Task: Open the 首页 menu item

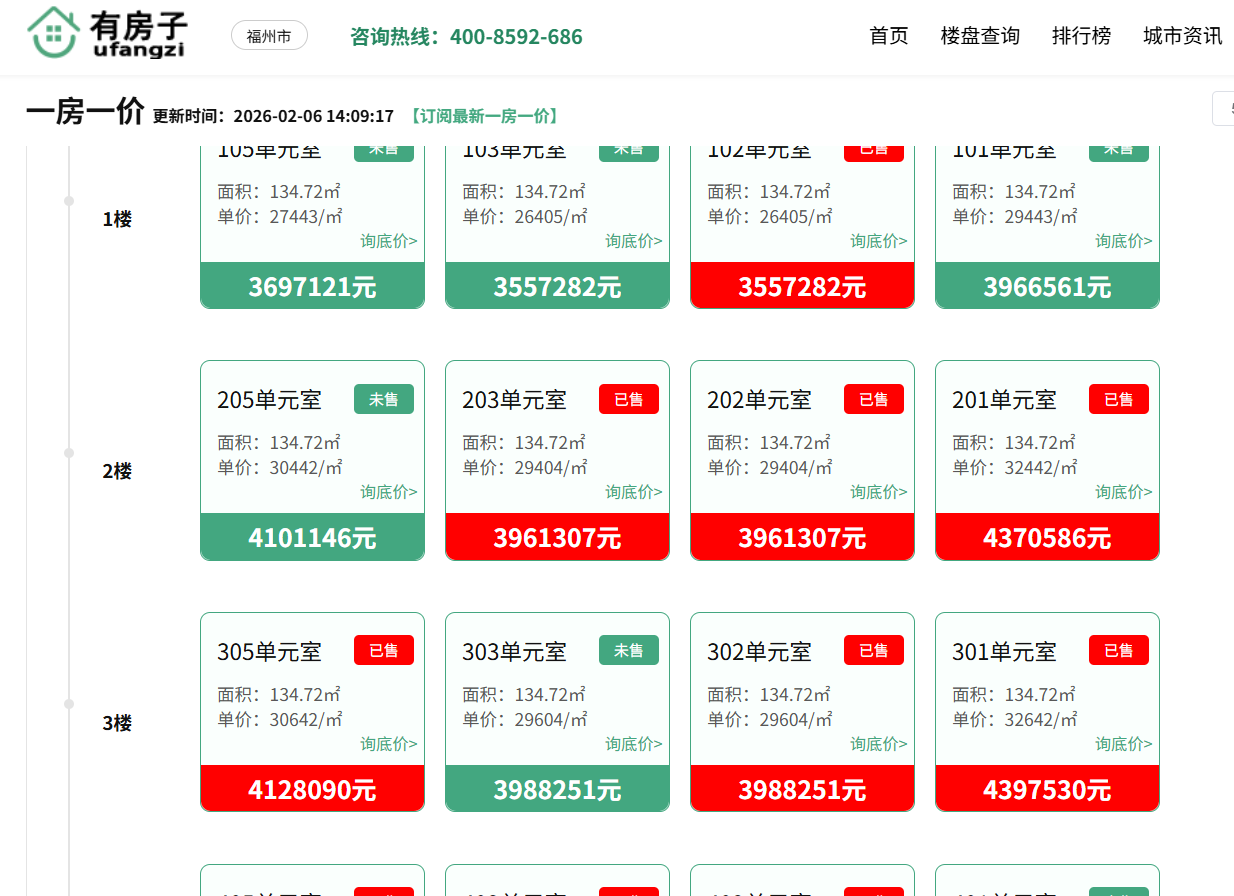Action: (x=889, y=36)
